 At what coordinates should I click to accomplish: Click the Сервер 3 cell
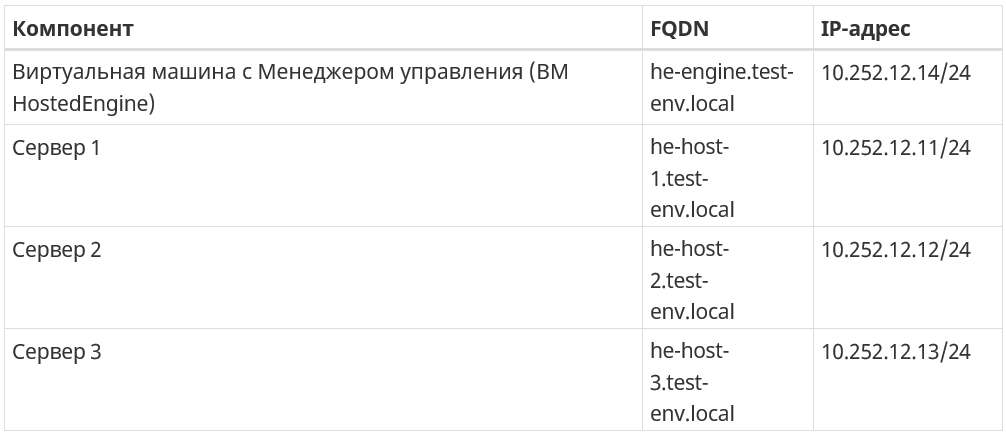323,379
